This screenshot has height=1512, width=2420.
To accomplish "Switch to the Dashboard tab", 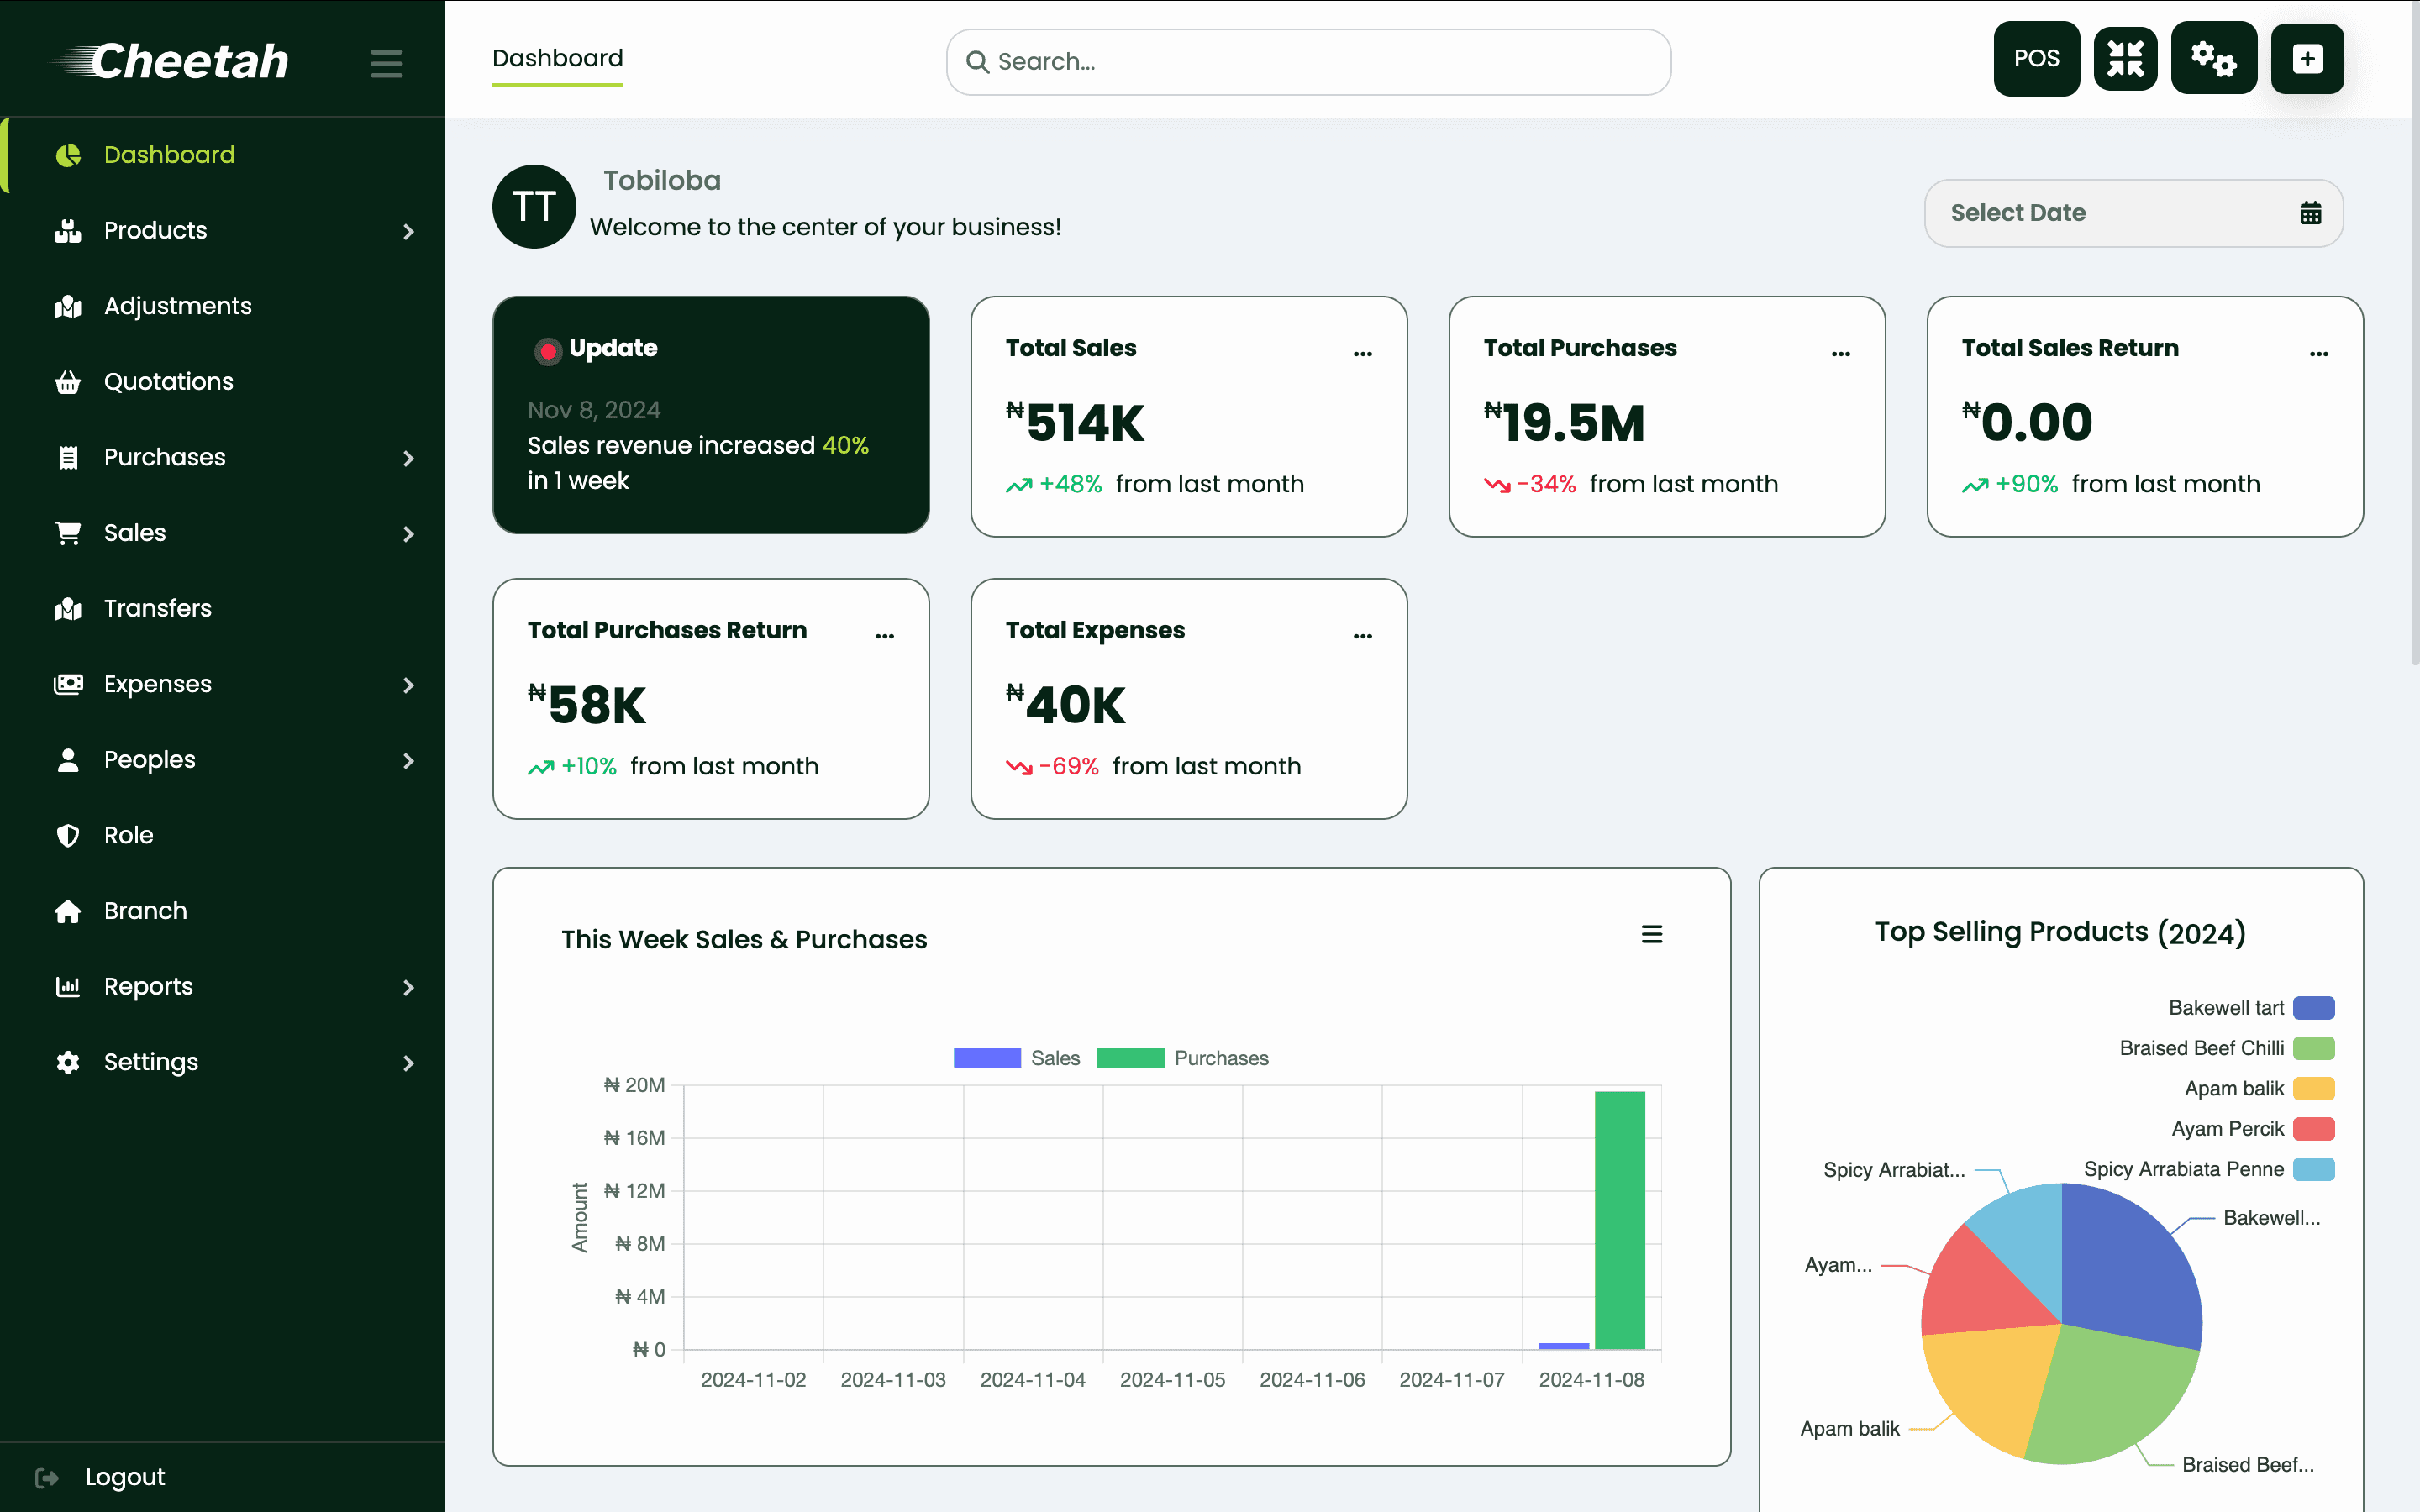I will pos(557,58).
